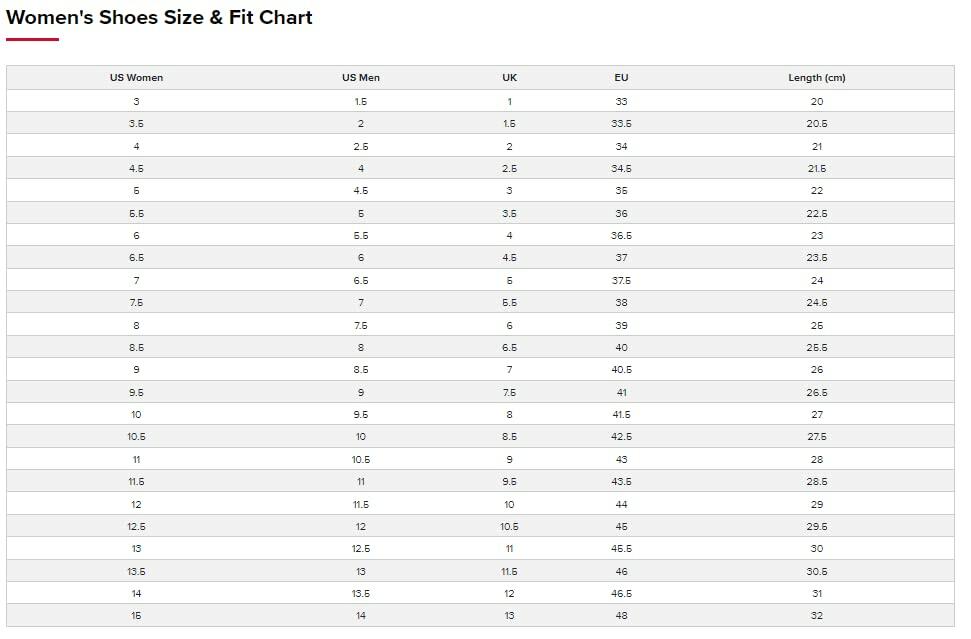Image resolution: width=971 pixels, height=639 pixels.
Task: Click the 20 cm length cell
Action: (x=816, y=101)
